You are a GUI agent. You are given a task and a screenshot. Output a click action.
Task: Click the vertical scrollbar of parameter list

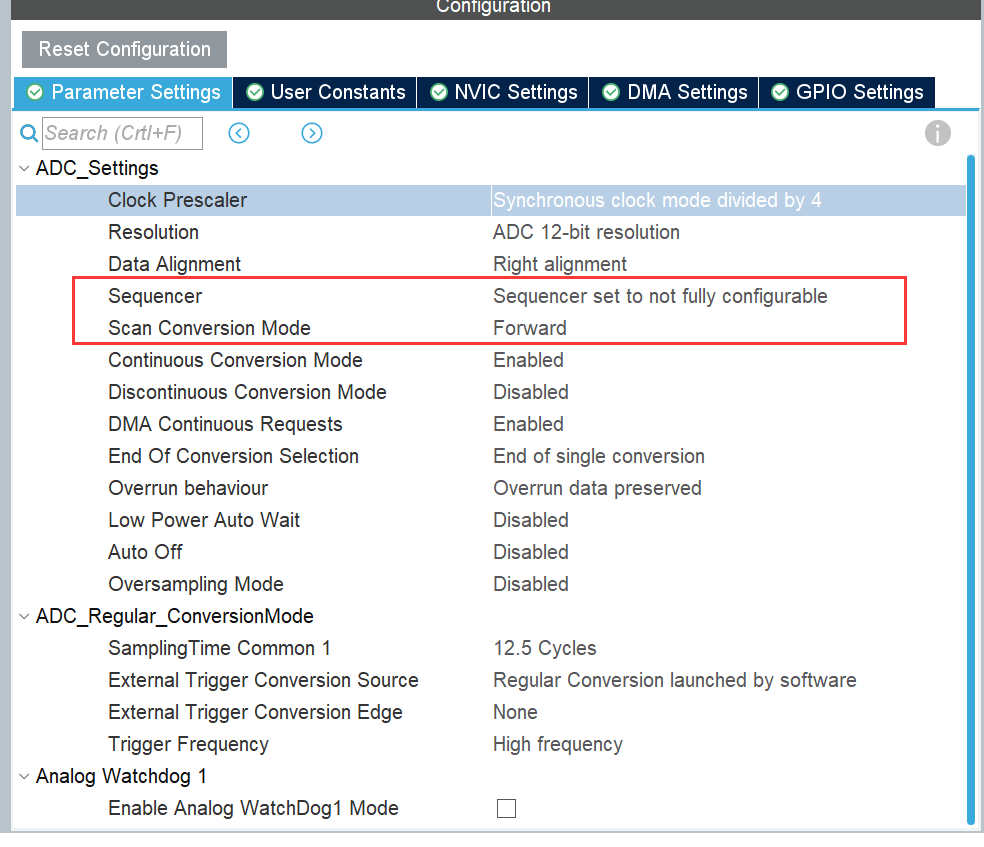970,489
